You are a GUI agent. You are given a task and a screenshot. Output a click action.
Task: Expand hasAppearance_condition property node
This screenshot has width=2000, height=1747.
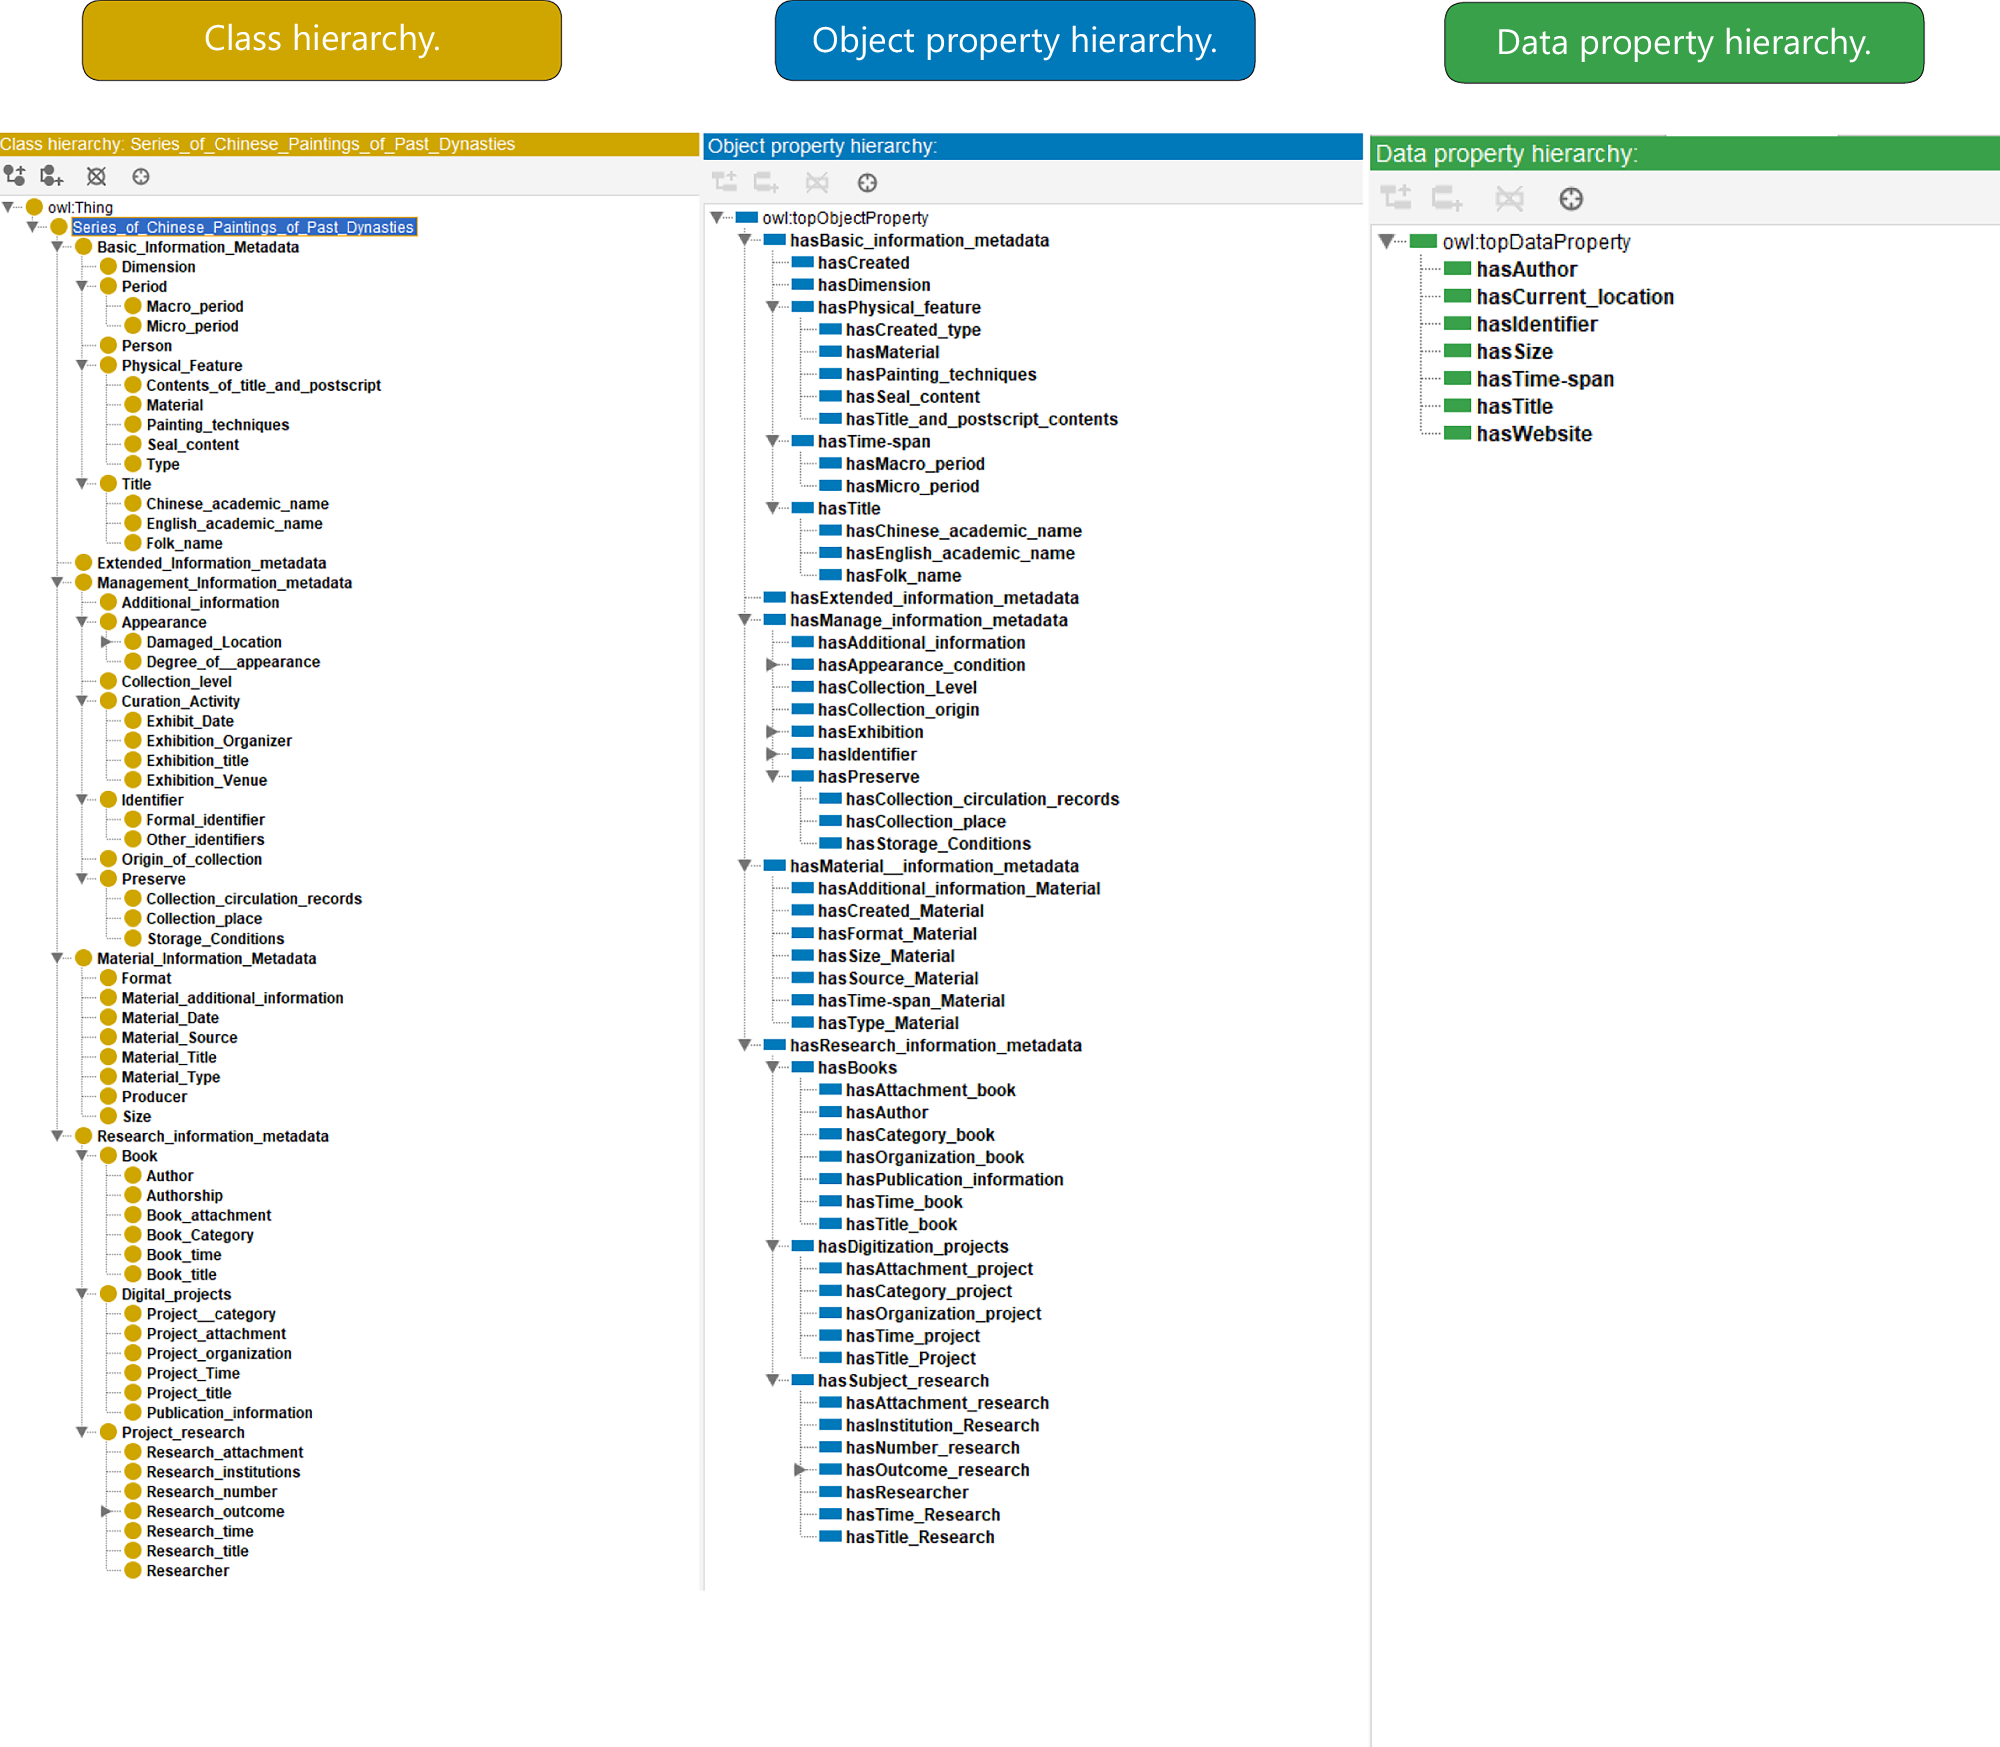coord(772,665)
